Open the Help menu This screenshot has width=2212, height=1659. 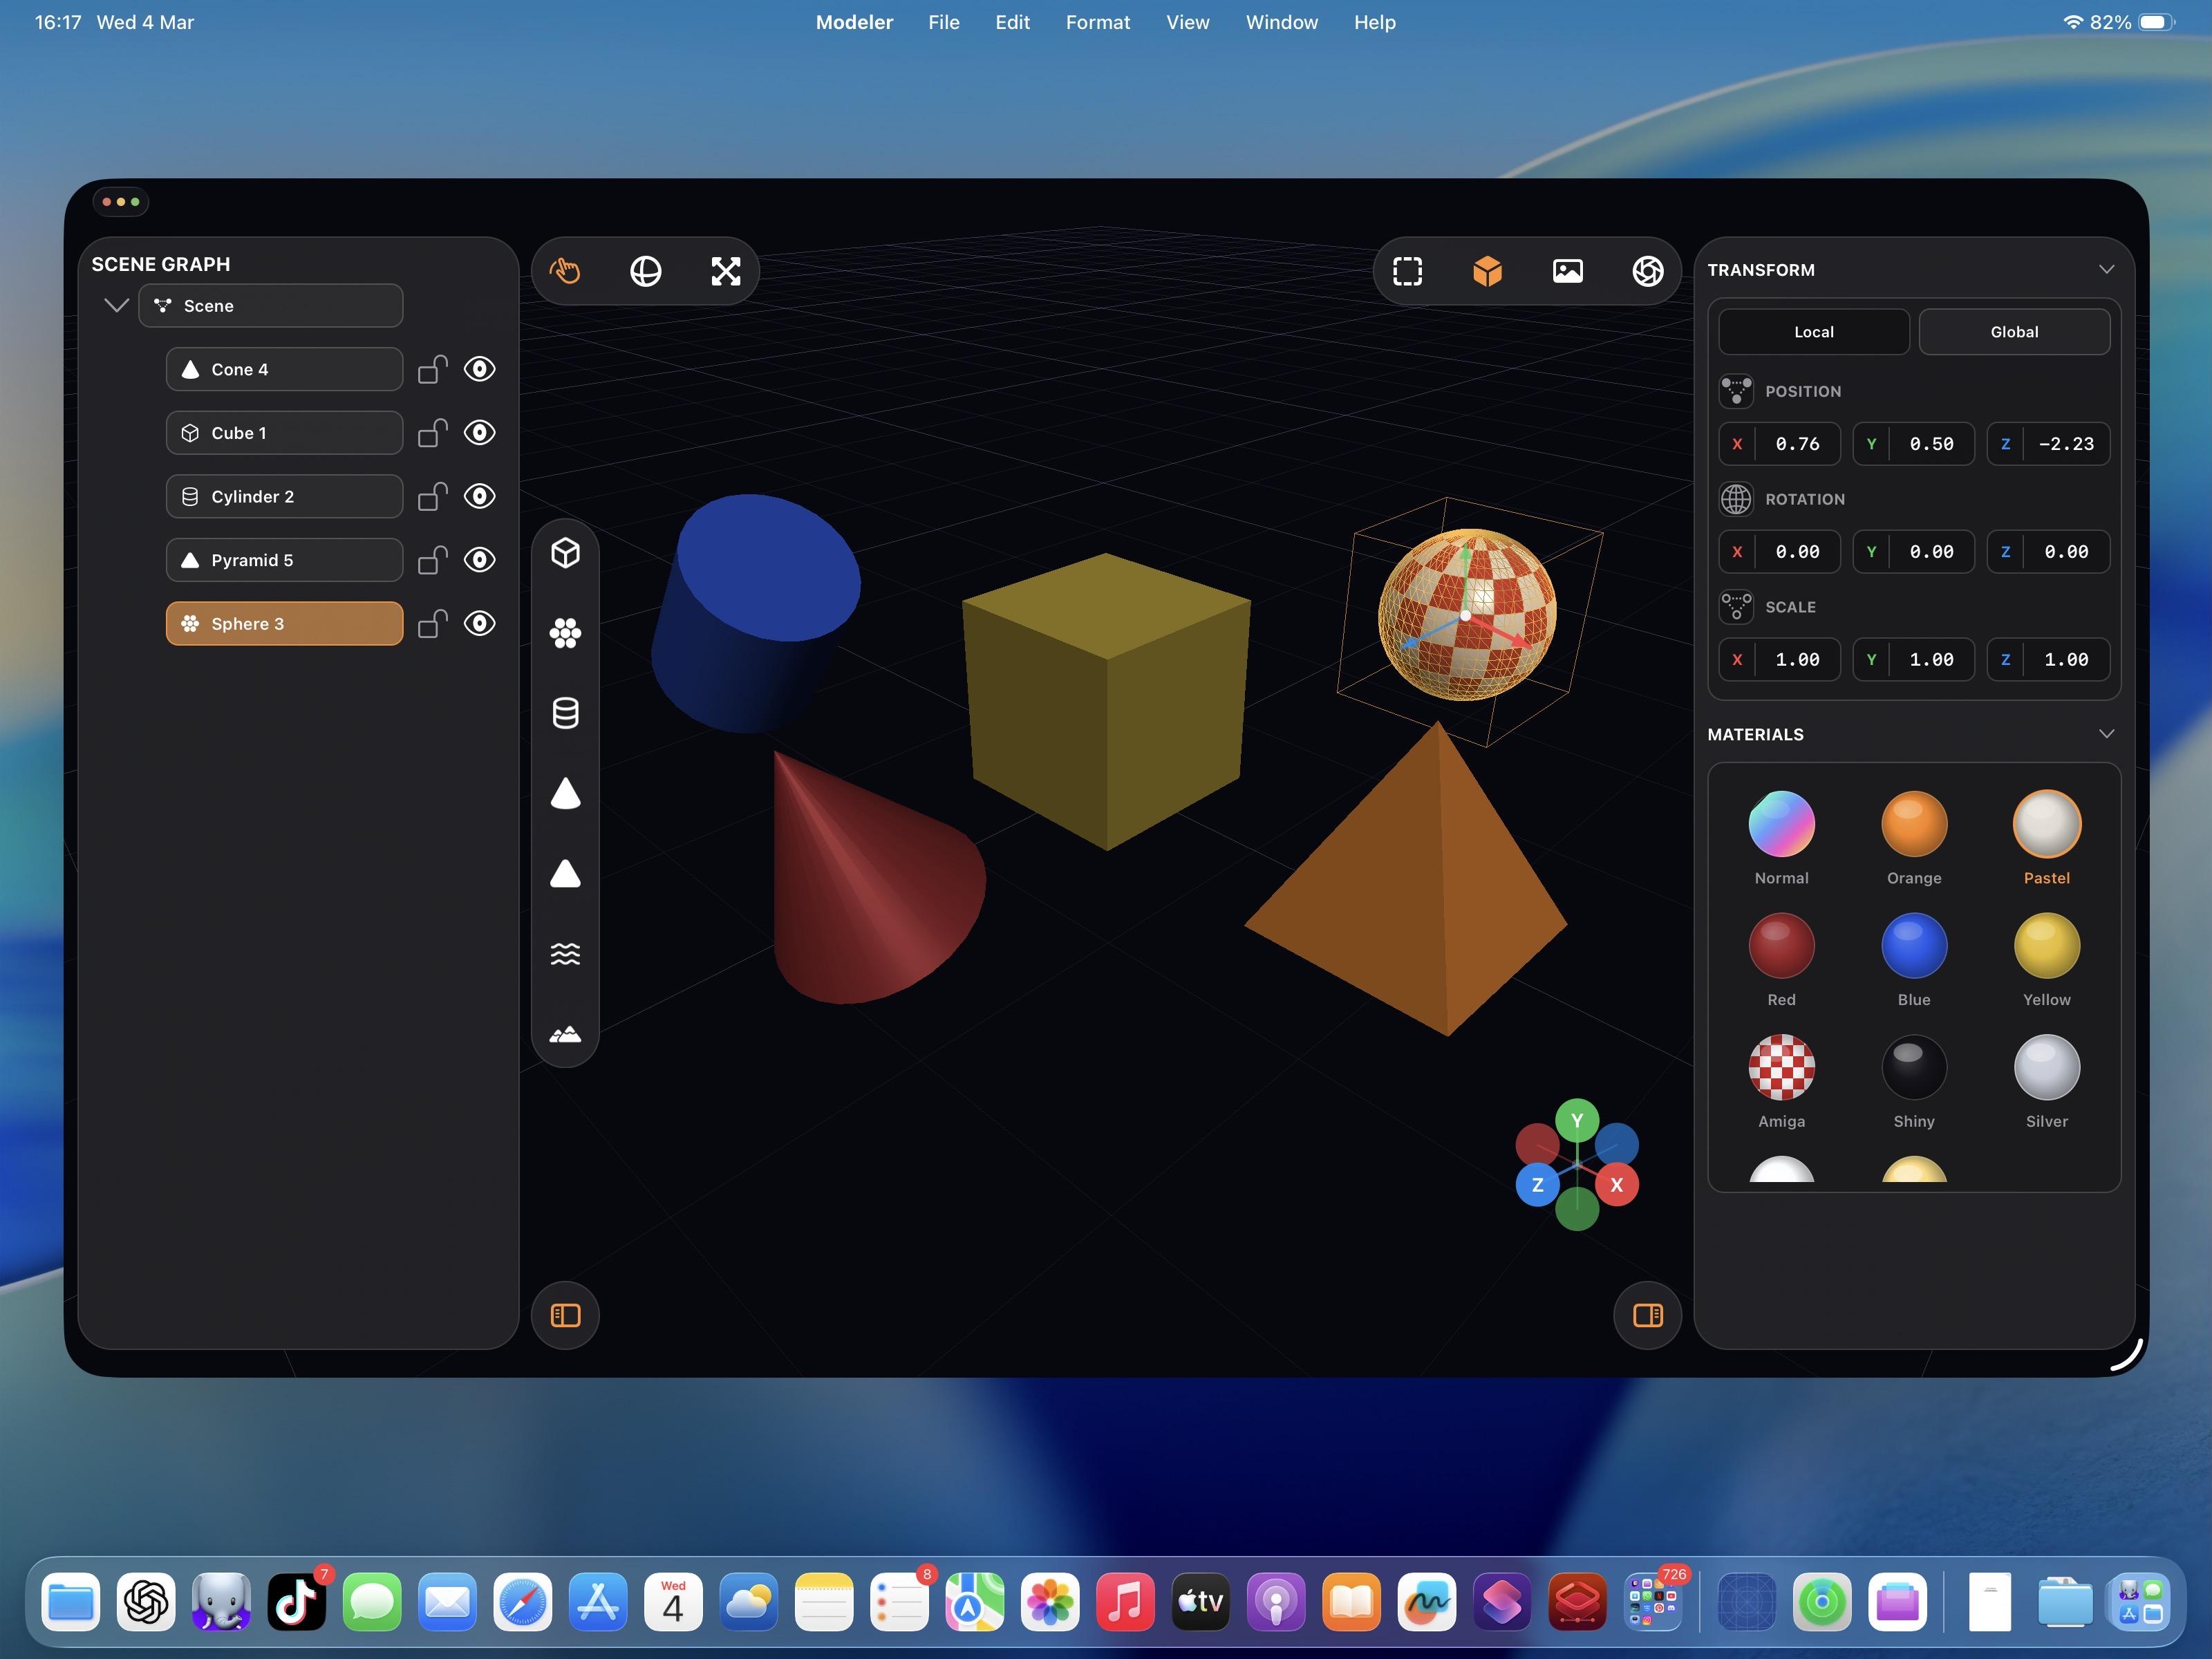(1374, 22)
